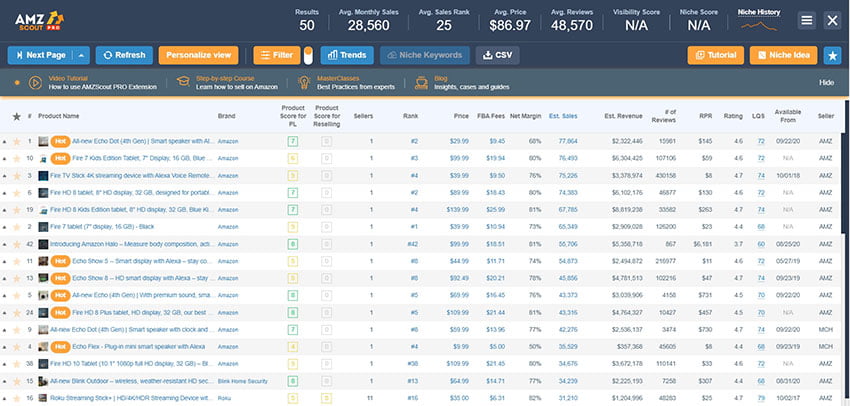Image resolution: width=850 pixels, height=406 pixels.
Task: Click the Hot badge on Fire HD 8 Plus
Action: (x=60, y=312)
